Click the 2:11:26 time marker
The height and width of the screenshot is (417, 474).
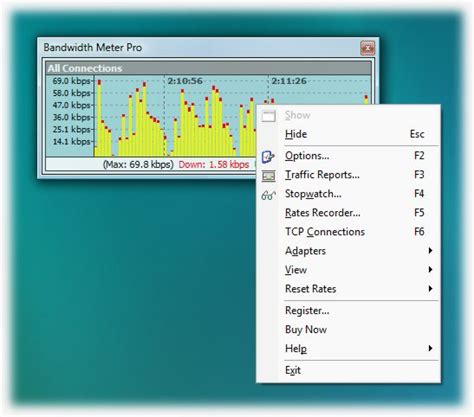coord(289,81)
